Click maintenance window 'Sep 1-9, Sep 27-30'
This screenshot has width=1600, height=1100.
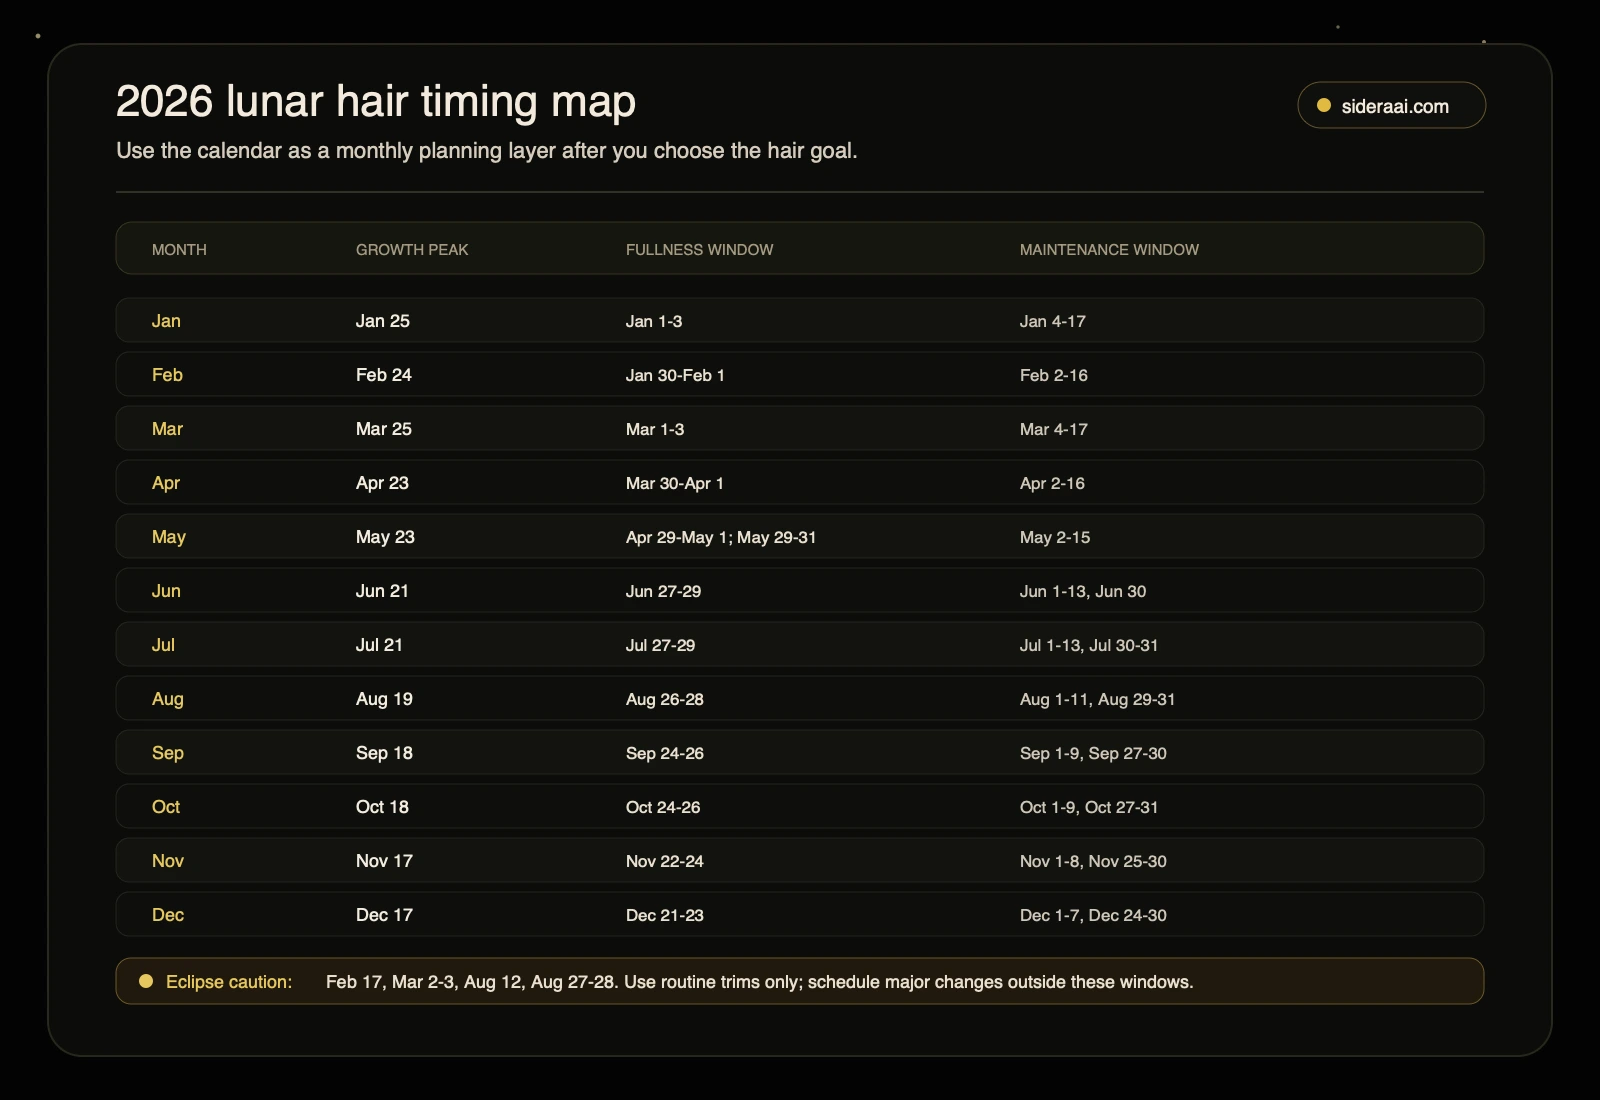pyautogui.click(x=1093, y=753)
